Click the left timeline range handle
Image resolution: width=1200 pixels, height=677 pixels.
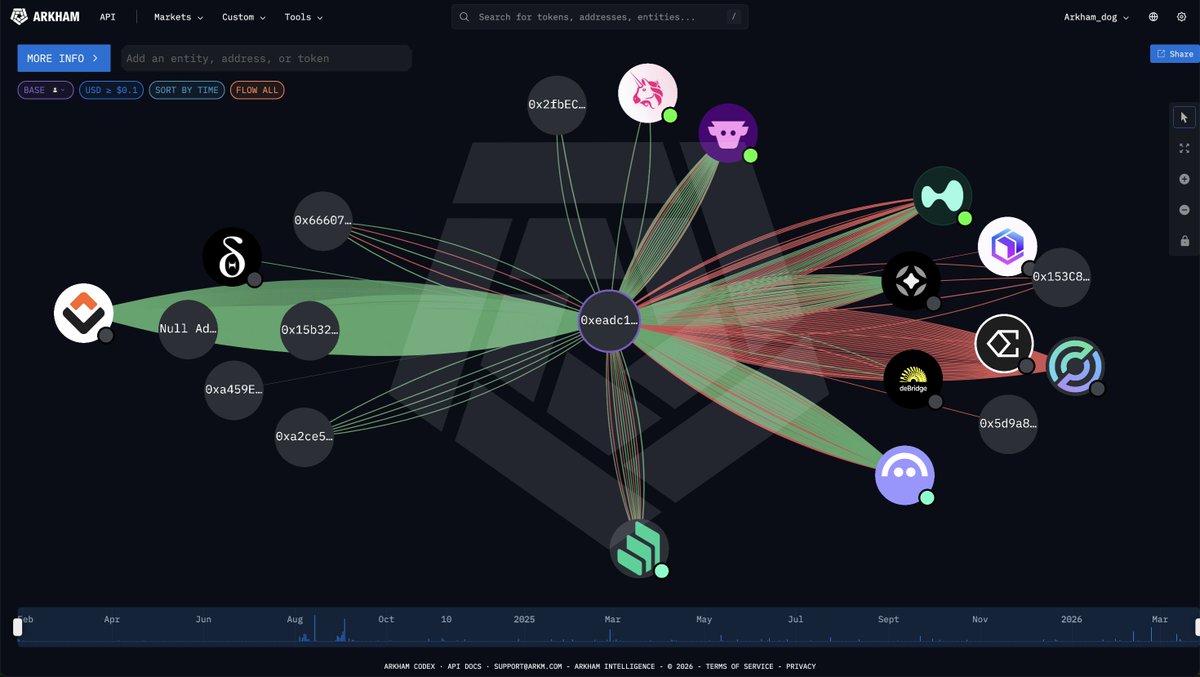coord(17,627)
